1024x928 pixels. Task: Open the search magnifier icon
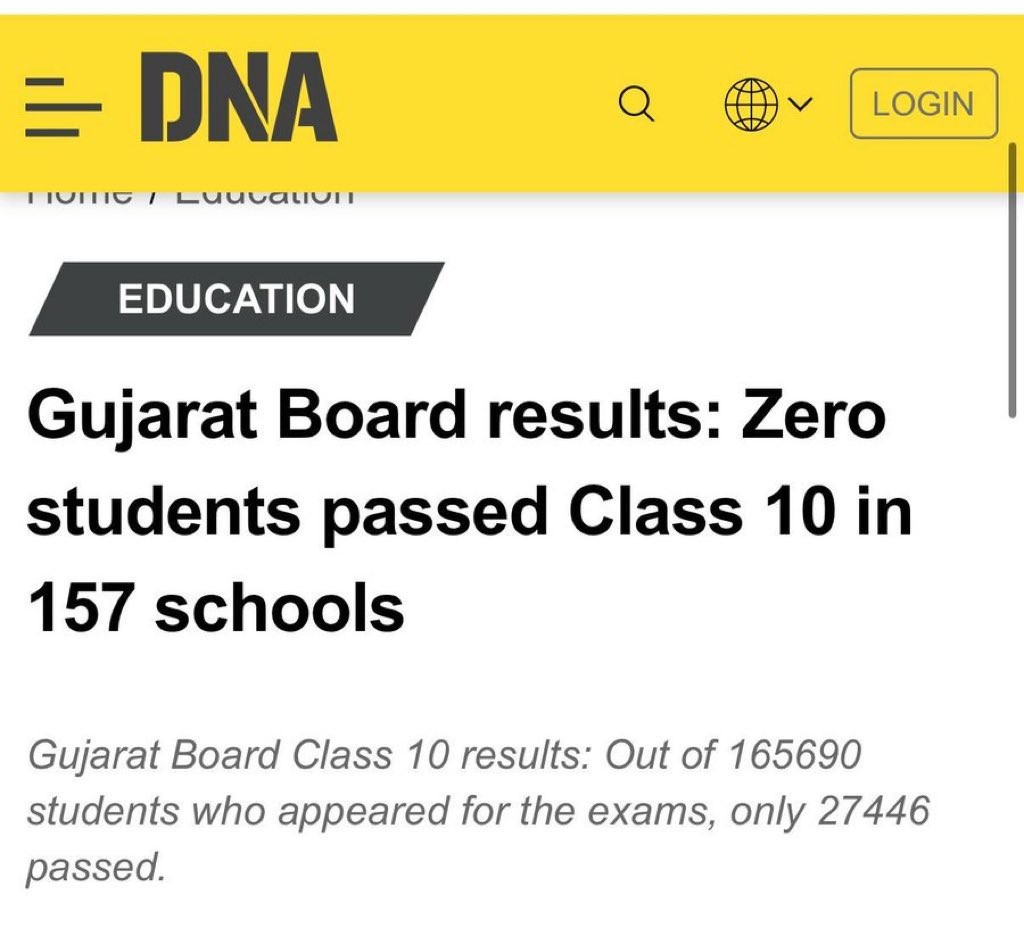coord(636,104)
